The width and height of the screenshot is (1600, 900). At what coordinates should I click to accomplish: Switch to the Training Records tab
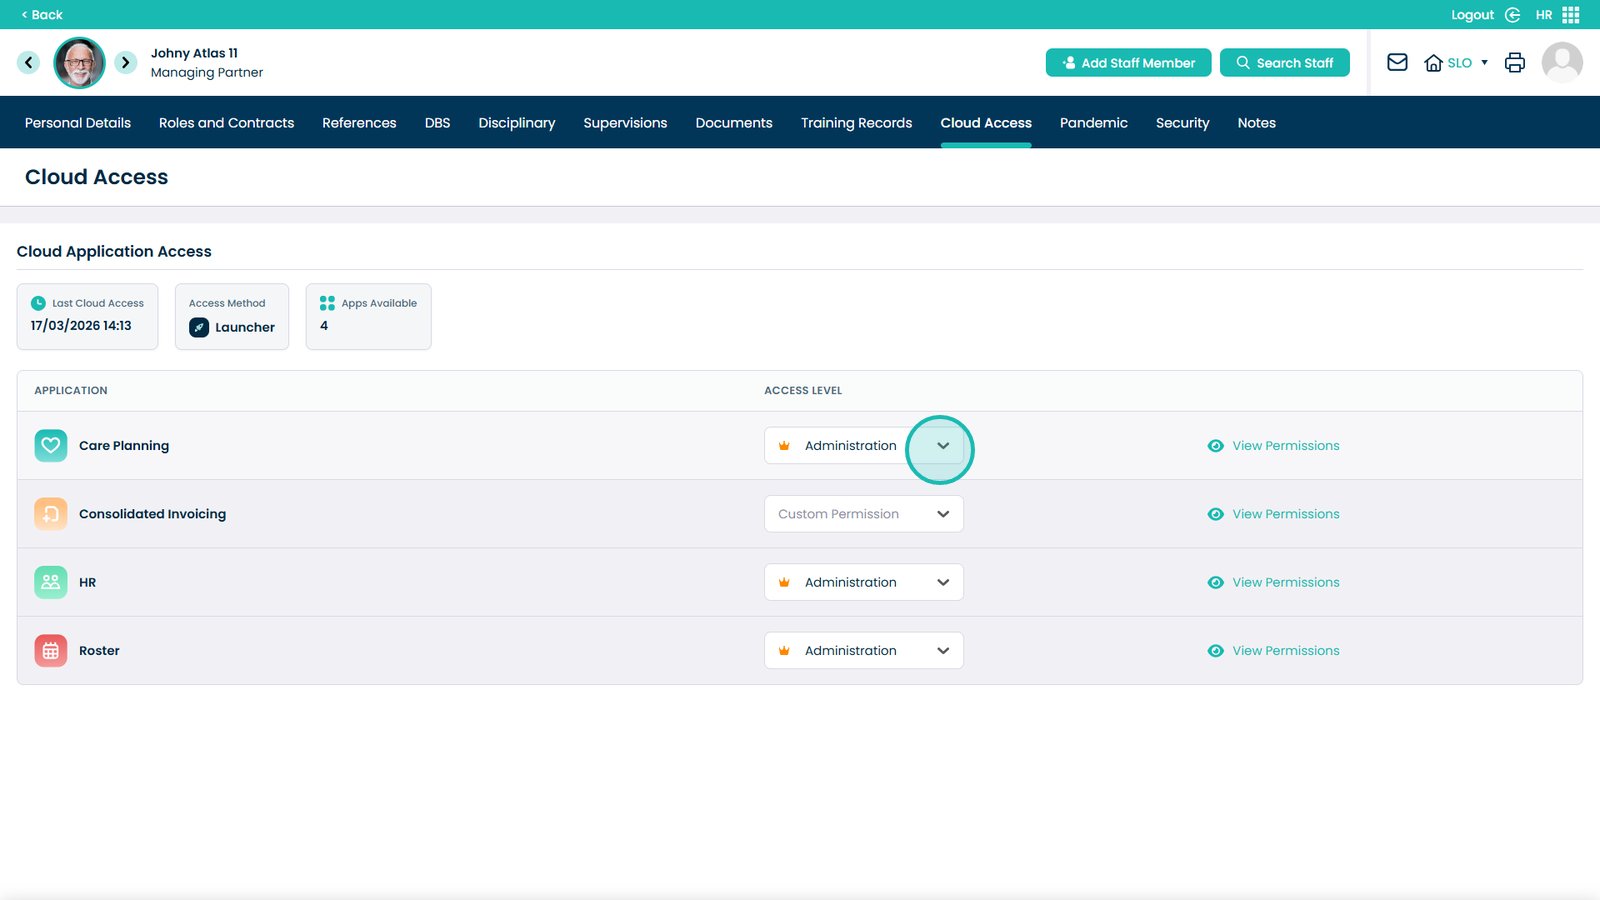click(x=856, y=123)
